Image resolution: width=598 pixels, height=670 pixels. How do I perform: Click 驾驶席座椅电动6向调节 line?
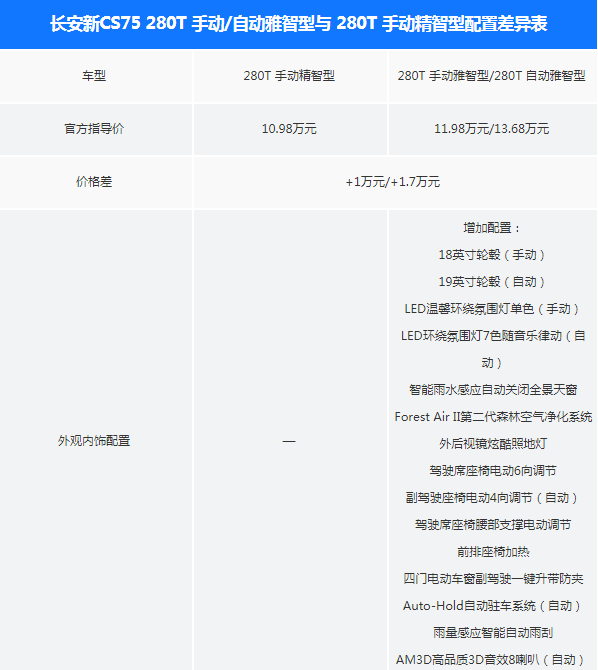493,470
